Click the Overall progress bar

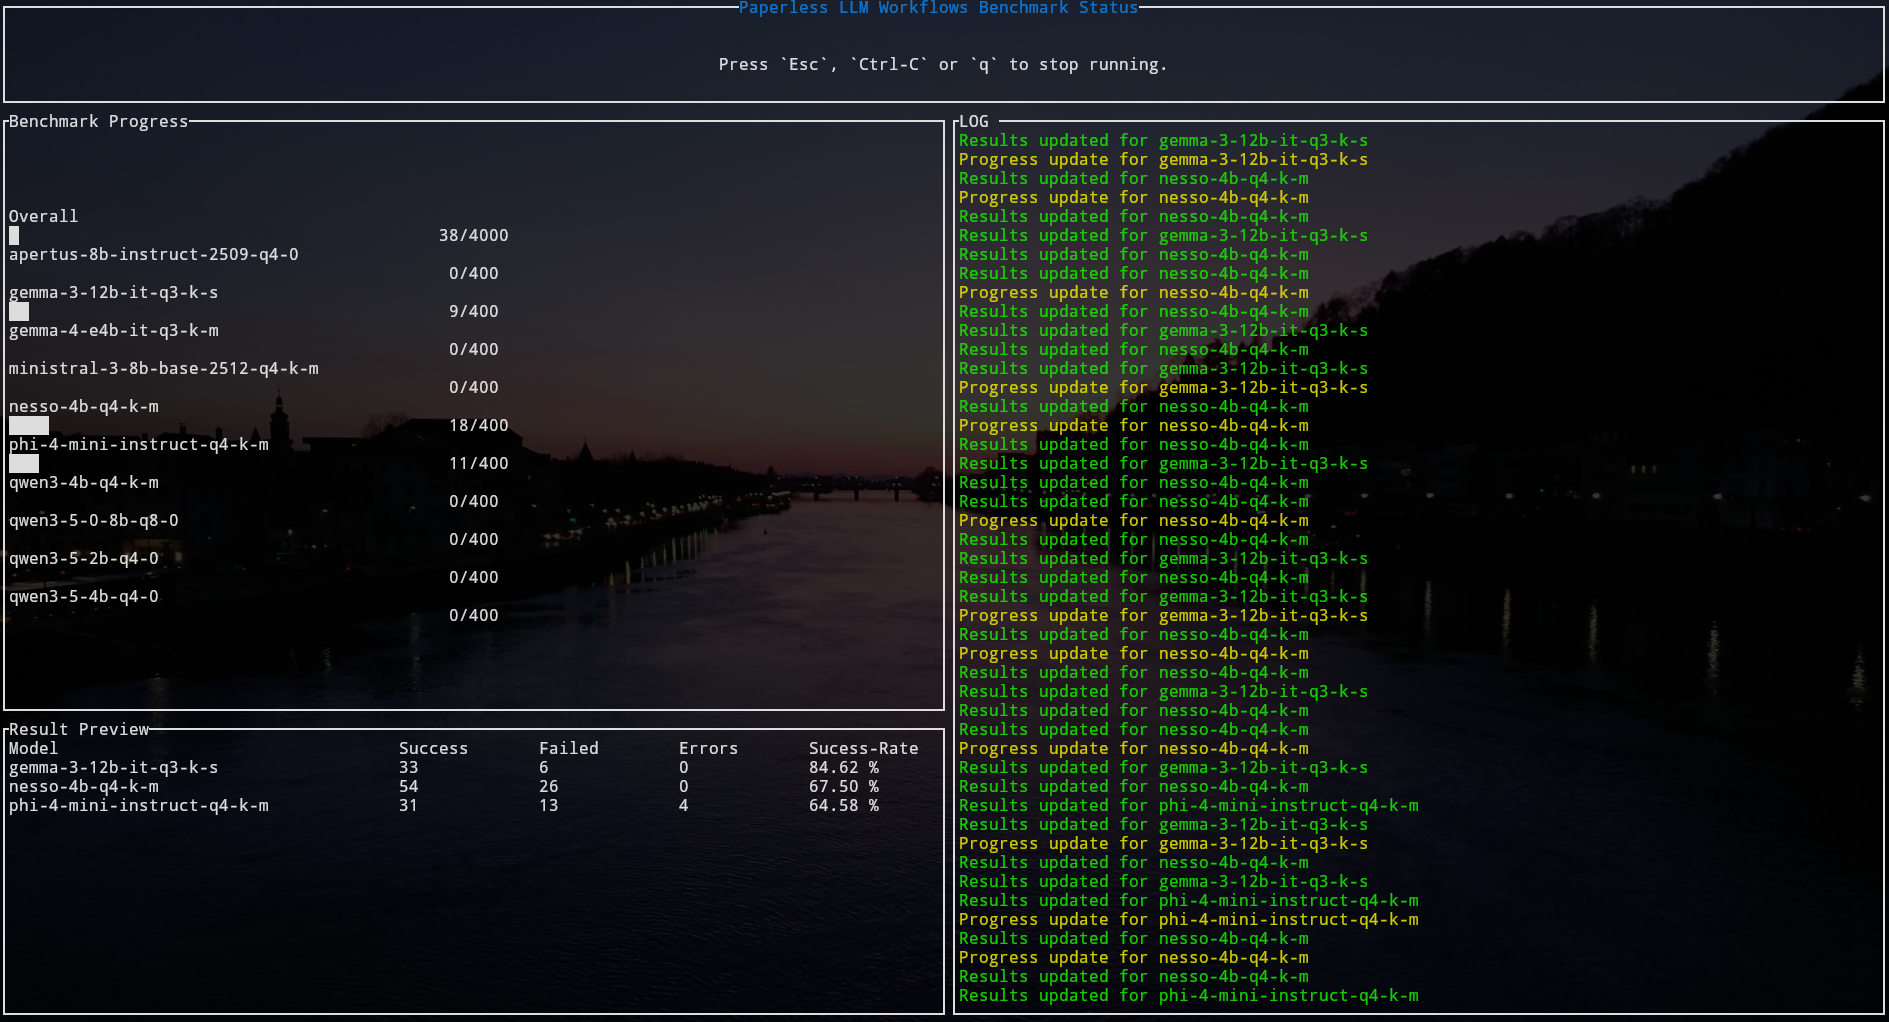(x=14, y=236)
